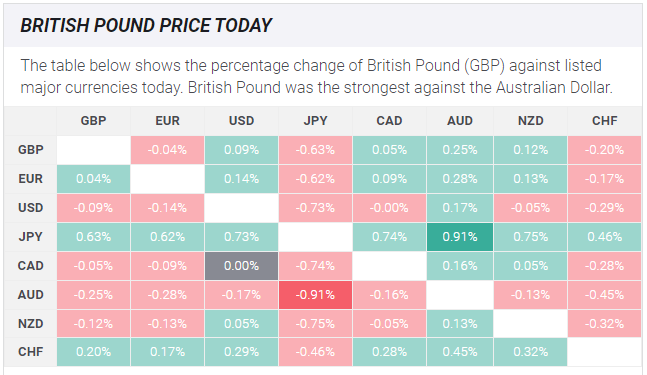The width and height of the screenshot is (647, 375).
Task: Select GBP row JPY cell showing -0.63%
Action: pos(315,150)
